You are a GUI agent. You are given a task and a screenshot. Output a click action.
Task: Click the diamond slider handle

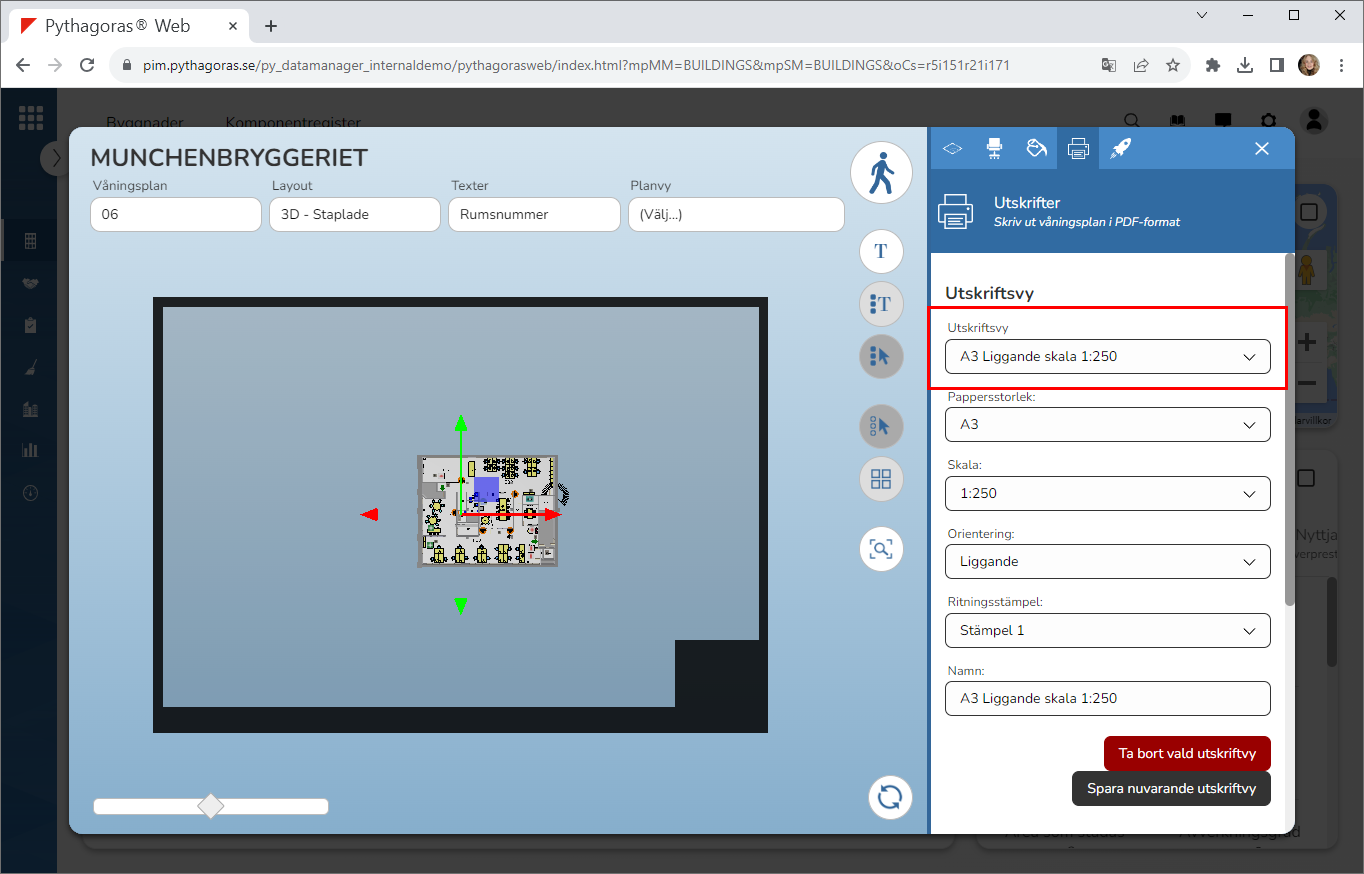[211, 806]
